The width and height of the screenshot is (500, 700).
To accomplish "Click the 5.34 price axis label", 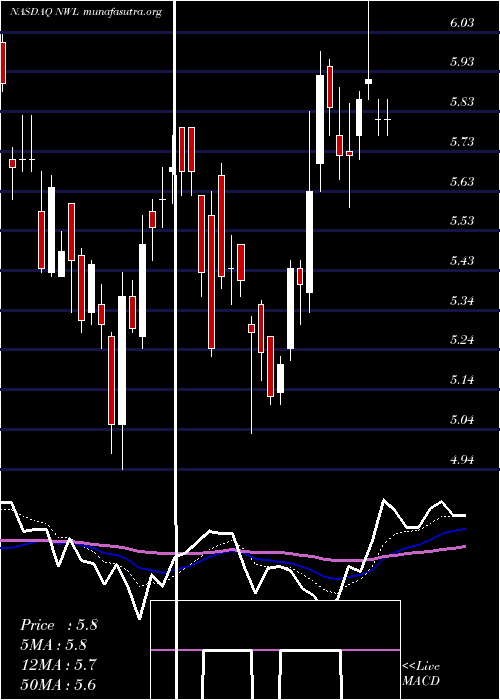I will point(462,300).
